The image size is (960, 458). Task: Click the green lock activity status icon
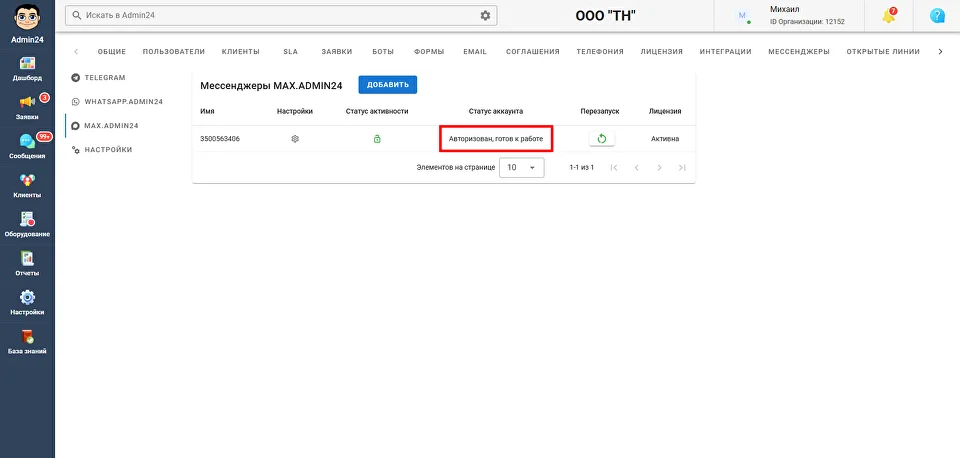click(x=377, y=139)
